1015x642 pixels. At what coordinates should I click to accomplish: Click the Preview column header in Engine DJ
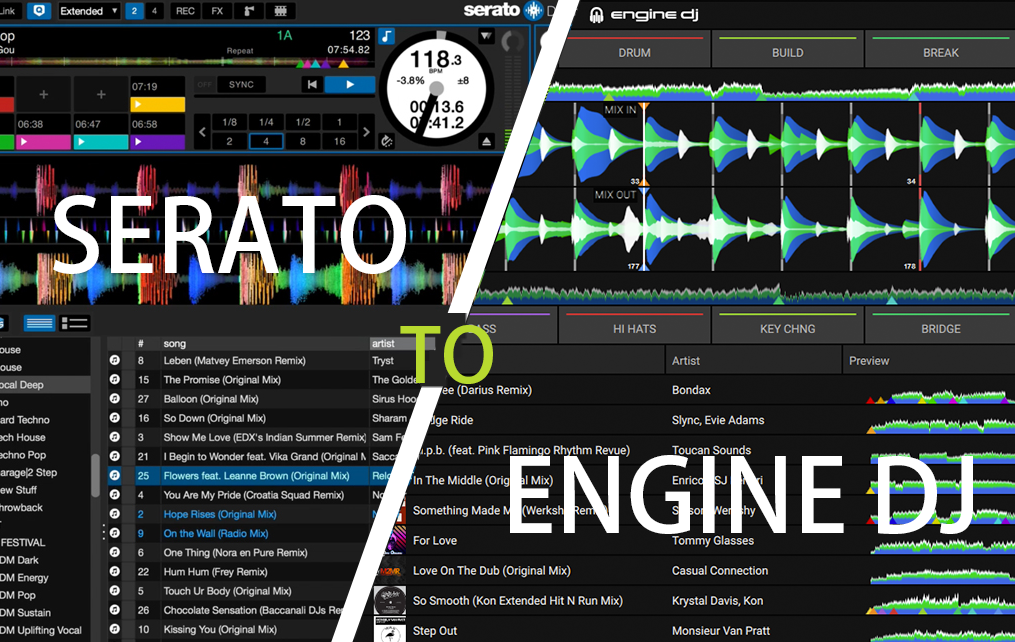928,360
